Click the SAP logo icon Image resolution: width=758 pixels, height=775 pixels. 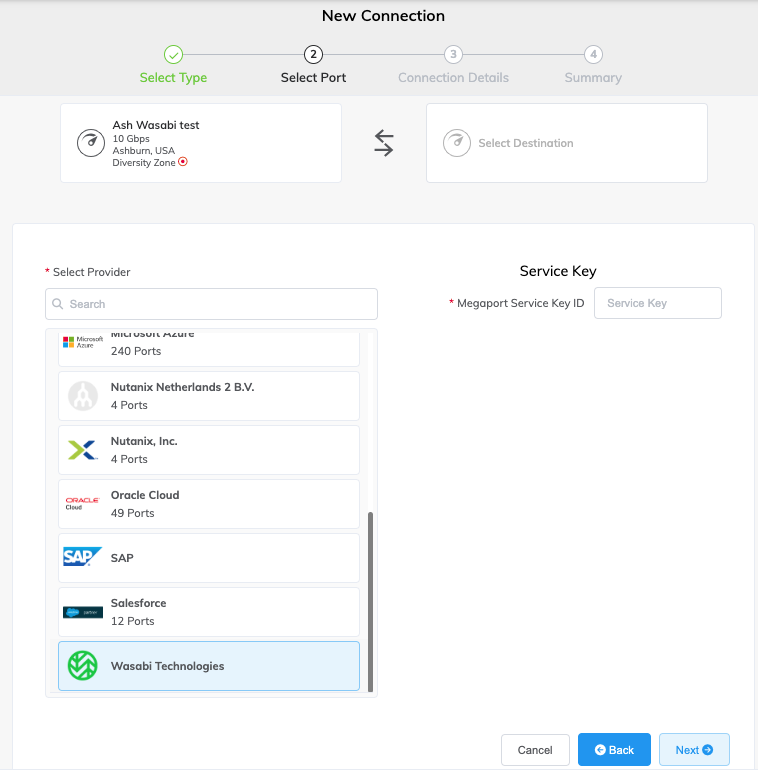[x=82, y=558]
